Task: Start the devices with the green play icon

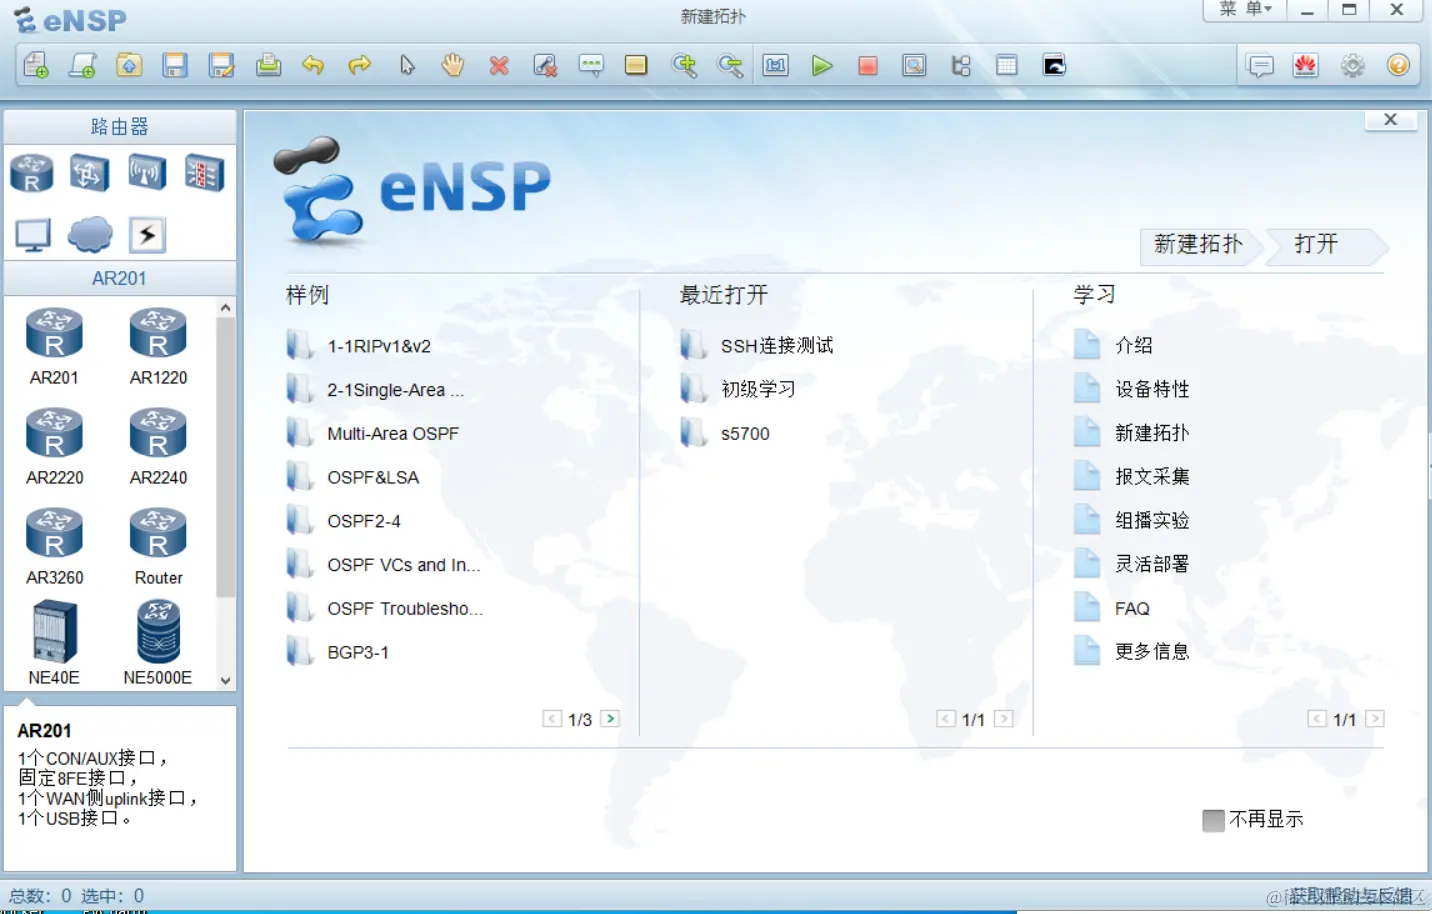Action: pyautogui.click(x=822, y=65)
